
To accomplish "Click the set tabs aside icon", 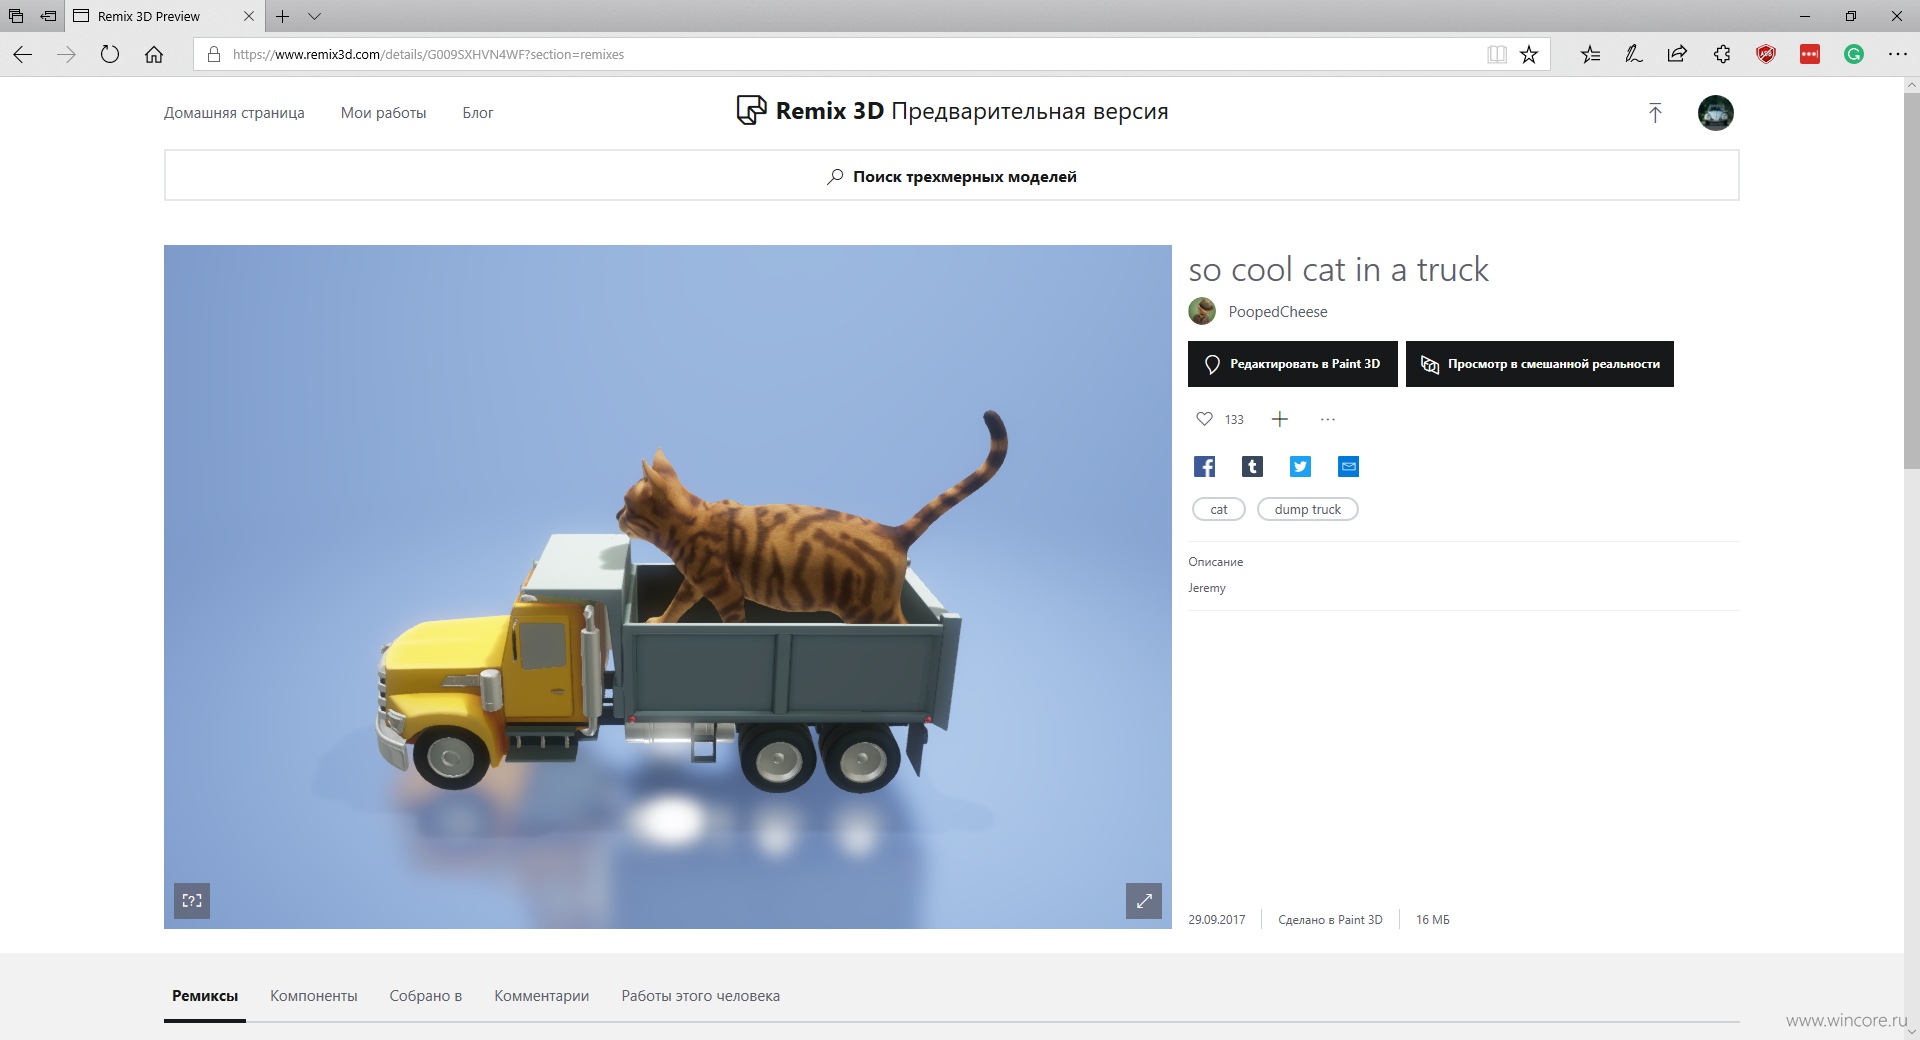I will pyautogui.click(x=48, y=16).
